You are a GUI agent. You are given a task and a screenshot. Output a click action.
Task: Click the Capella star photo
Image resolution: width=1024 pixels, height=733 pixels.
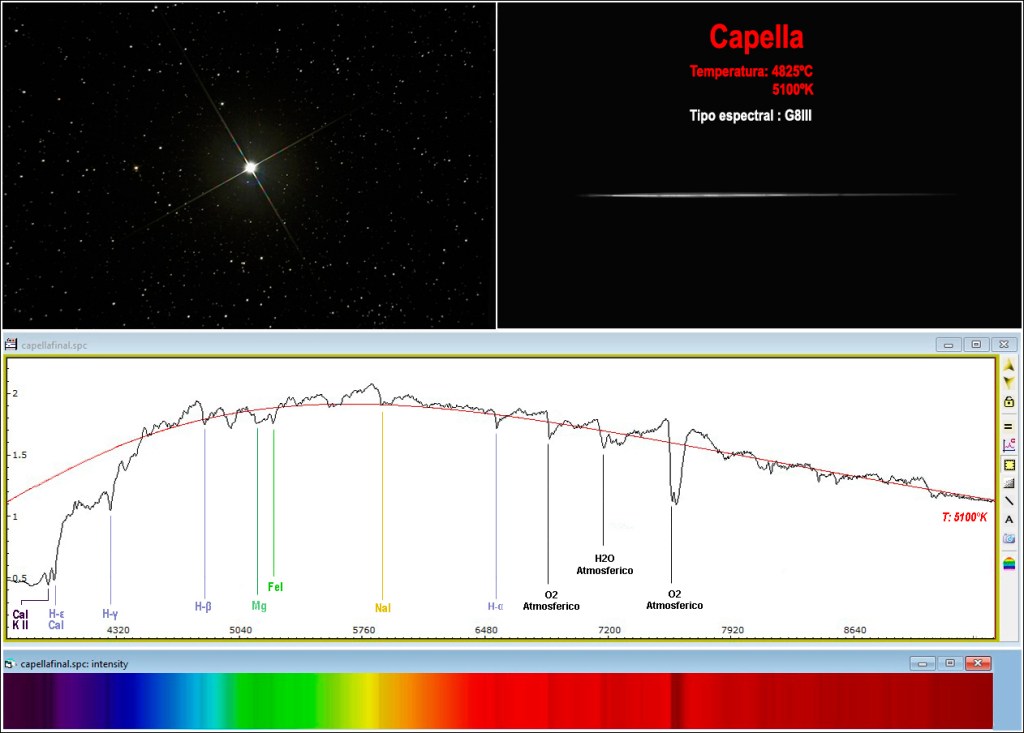coord(250,167)
